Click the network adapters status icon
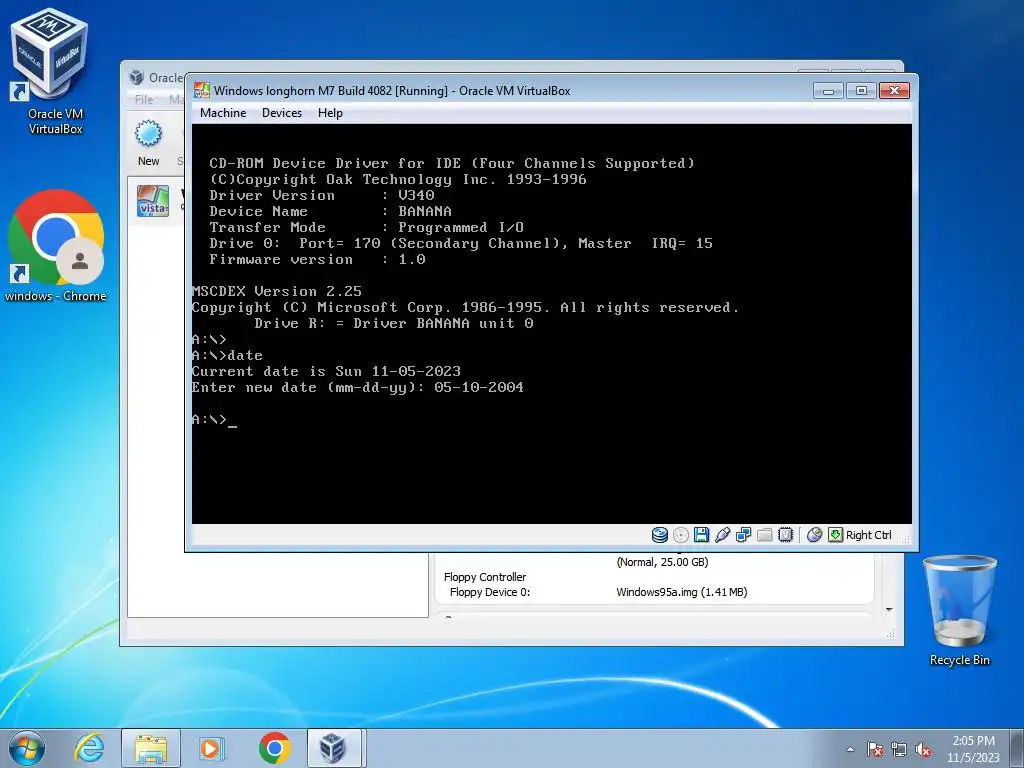Screen dimensions: 1024x768 point(743,535)
